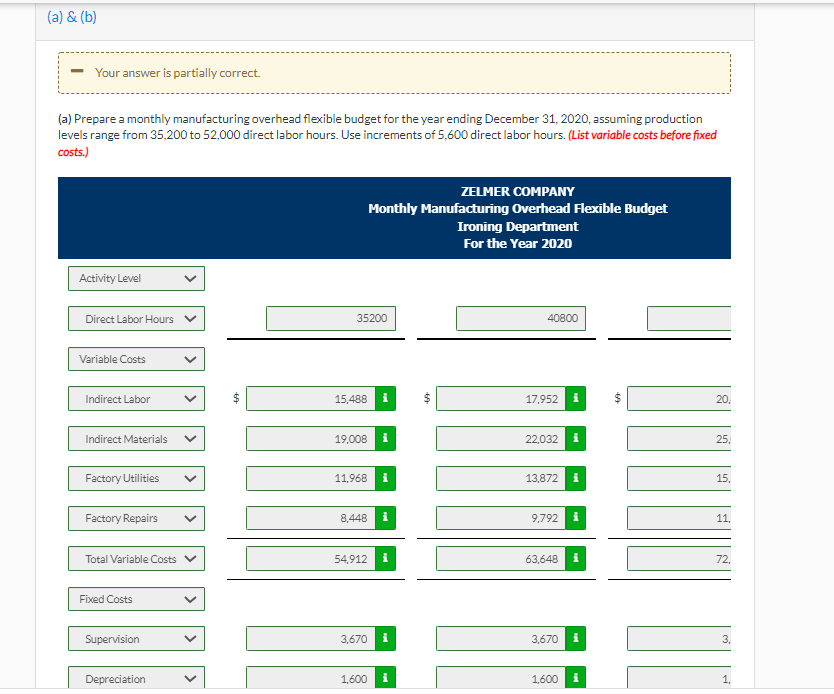The height and width of the screenshot is (694, 834).
Task: Click info icon beside Indirect Materials 19,008
Action: click(x=385, y=439)
